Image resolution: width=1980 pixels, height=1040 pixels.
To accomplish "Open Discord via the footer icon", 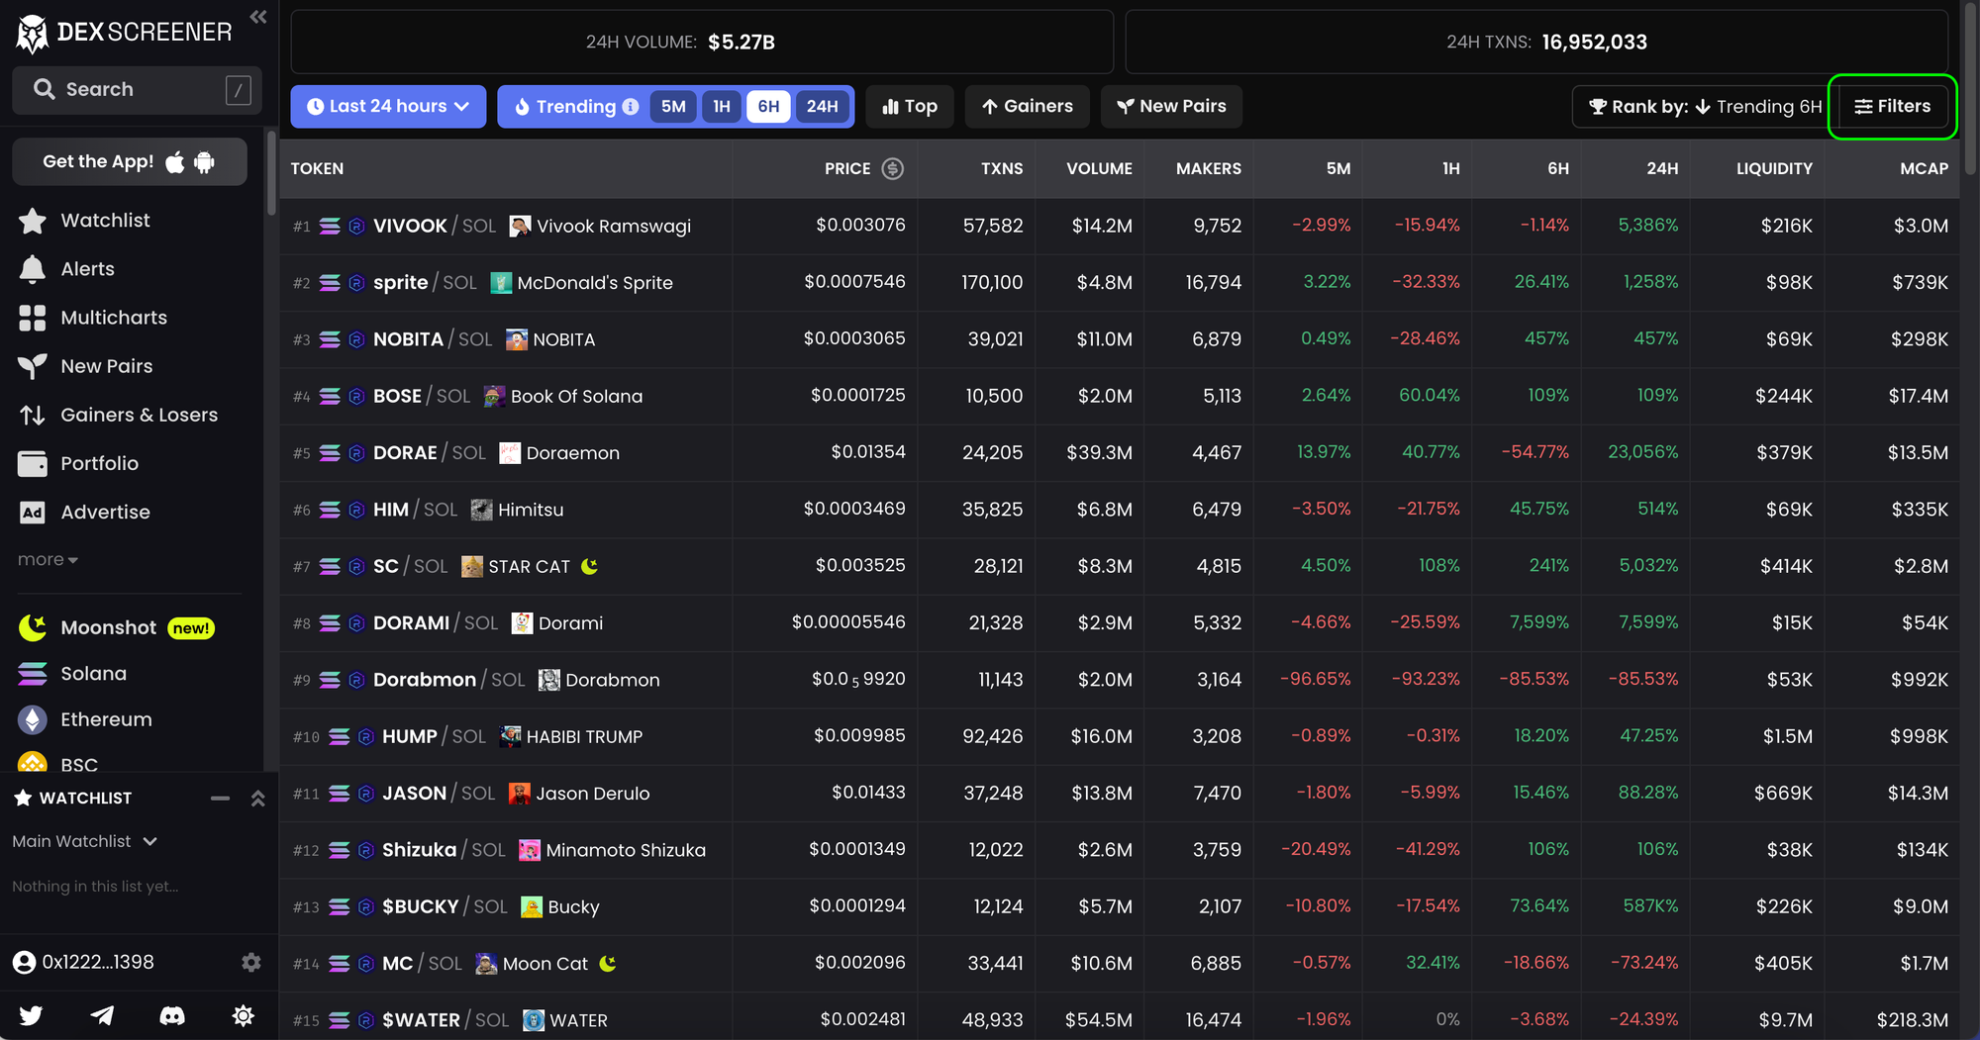I will 171,1015.
